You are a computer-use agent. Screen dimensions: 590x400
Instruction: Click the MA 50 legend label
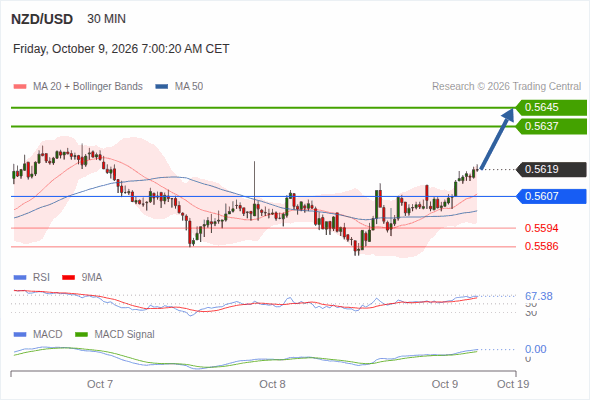[x=189, y=87]
